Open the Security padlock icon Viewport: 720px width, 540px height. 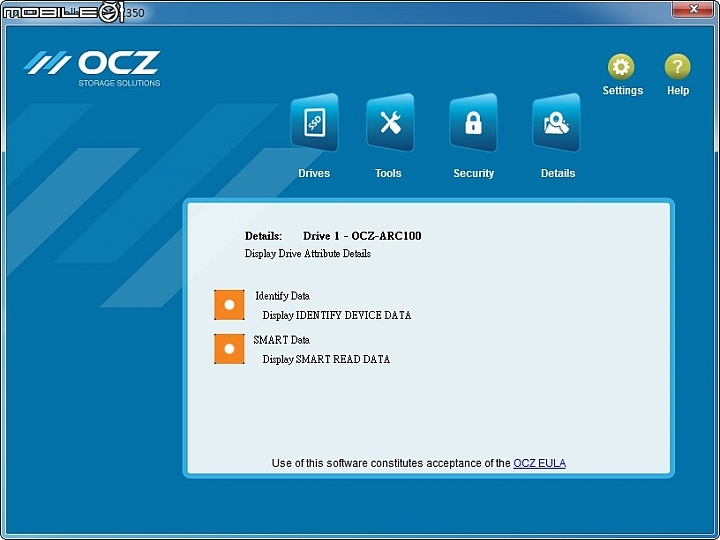click(x=473, y=123)
